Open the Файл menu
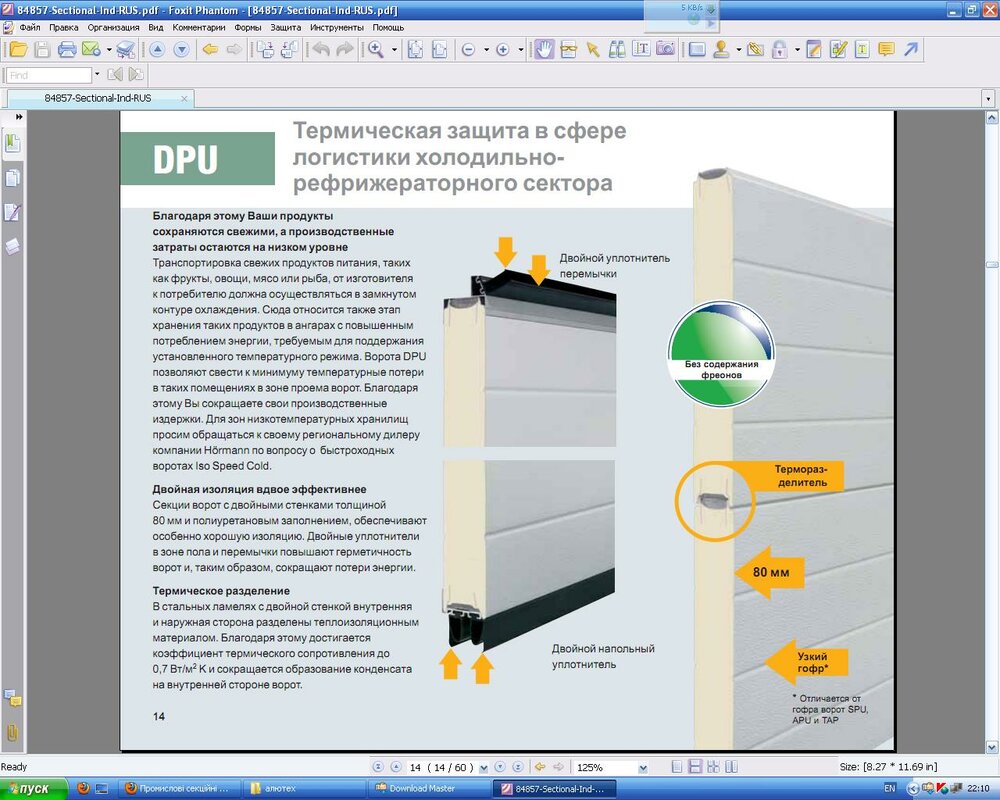This screenshot has height=800, width=1000. [x=30, y=27]
